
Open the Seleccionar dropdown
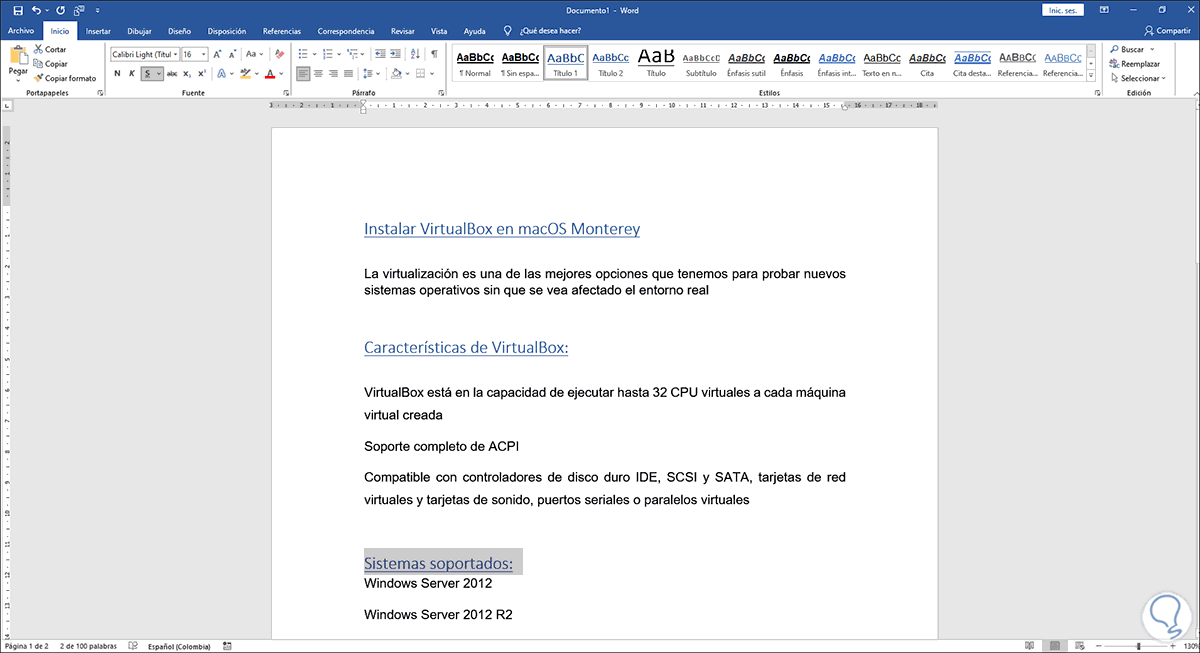pos(1140,77)
